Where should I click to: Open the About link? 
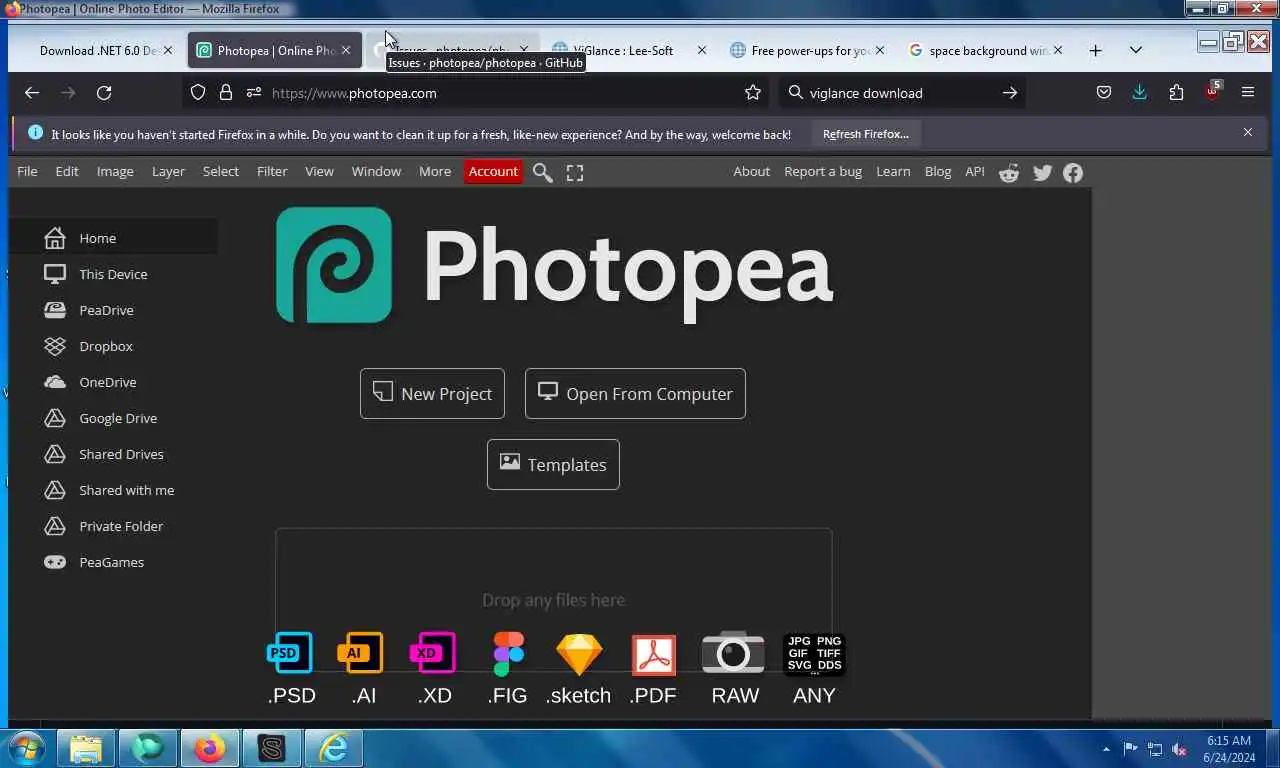pos(751,171)
